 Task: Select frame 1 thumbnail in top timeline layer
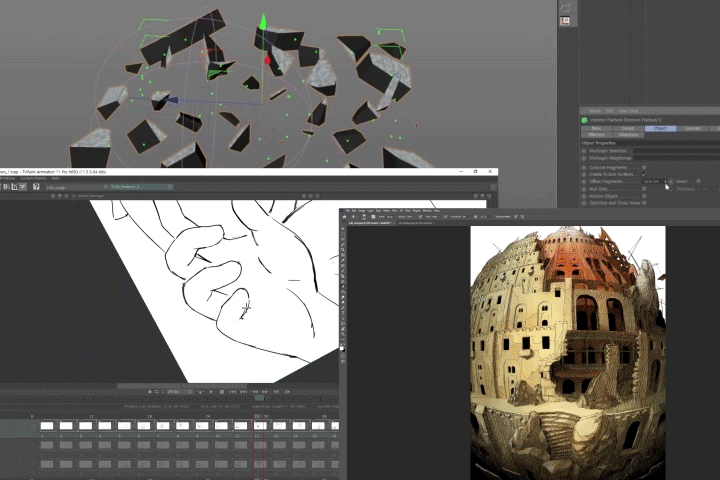(46, 426)
